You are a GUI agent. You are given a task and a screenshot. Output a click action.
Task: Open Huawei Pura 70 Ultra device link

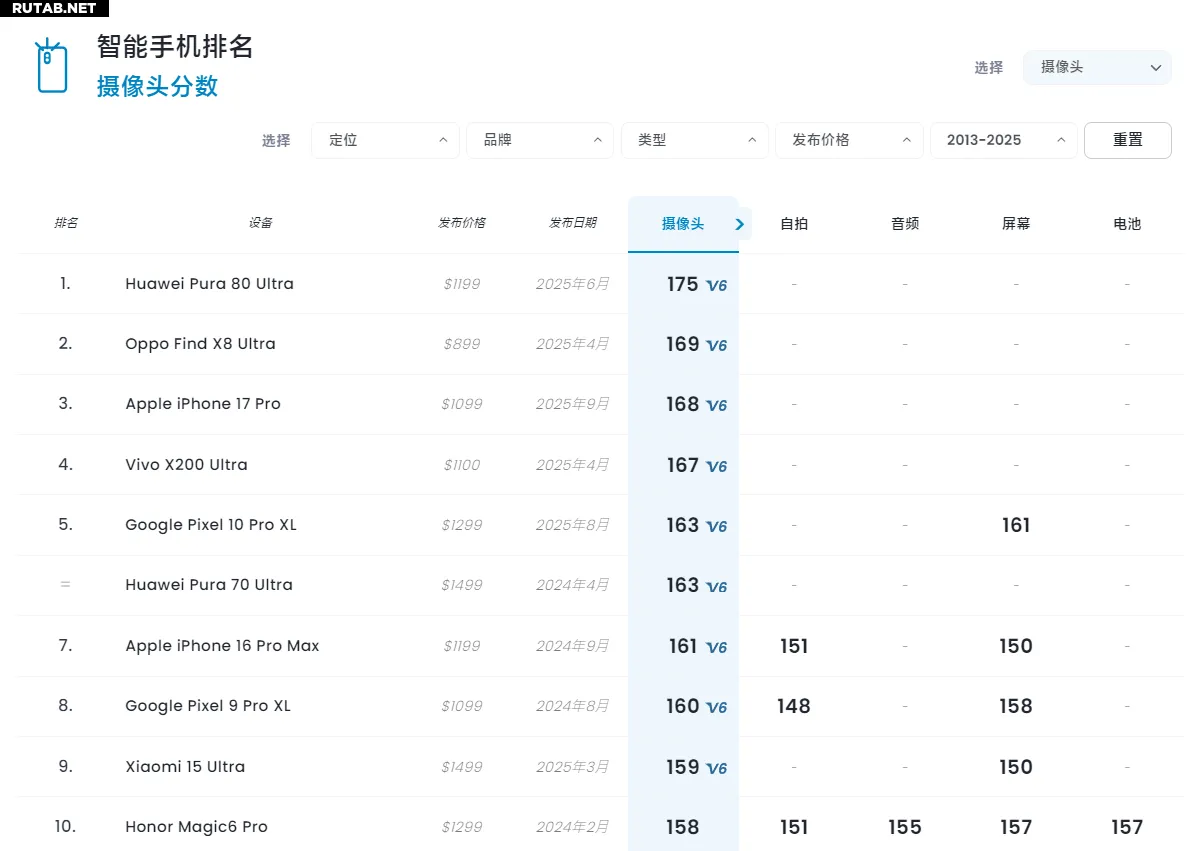209,585
